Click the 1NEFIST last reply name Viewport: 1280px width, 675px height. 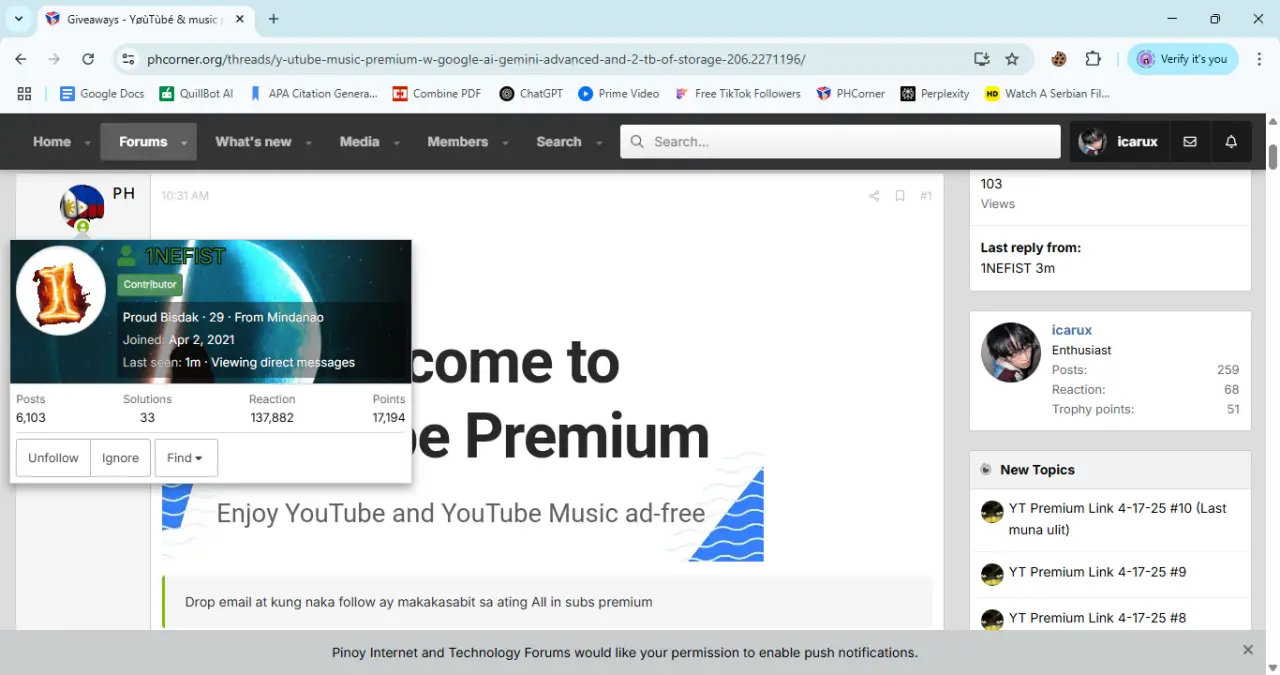point(1006,268)
